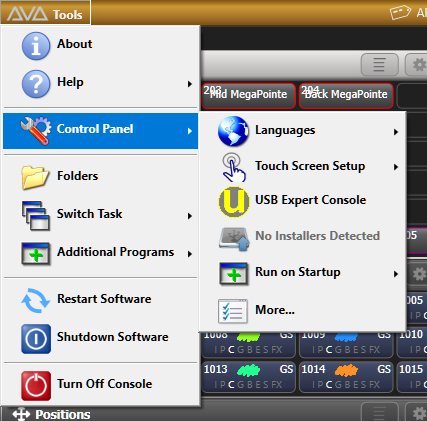Click the yellow Folders icon
The height and width of the screenshot is (421, 427).
[x=35, y=178]
